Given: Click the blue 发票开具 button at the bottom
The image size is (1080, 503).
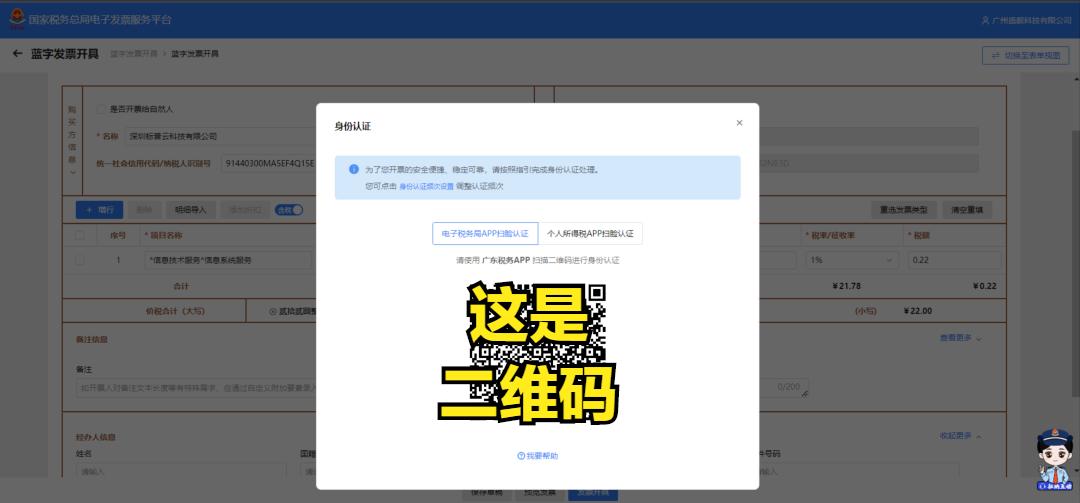Looking at the screenshot, I should [593, 493].
